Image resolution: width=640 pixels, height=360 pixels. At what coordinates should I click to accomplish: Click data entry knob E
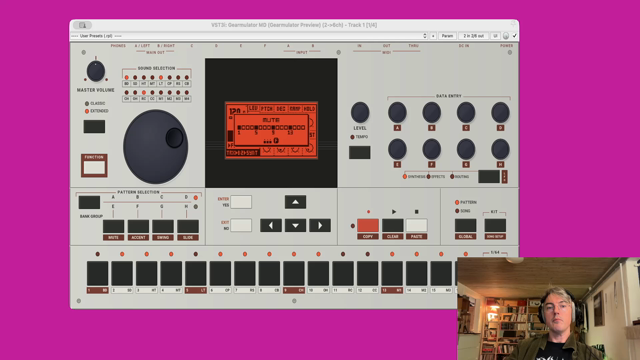point(397,149)
